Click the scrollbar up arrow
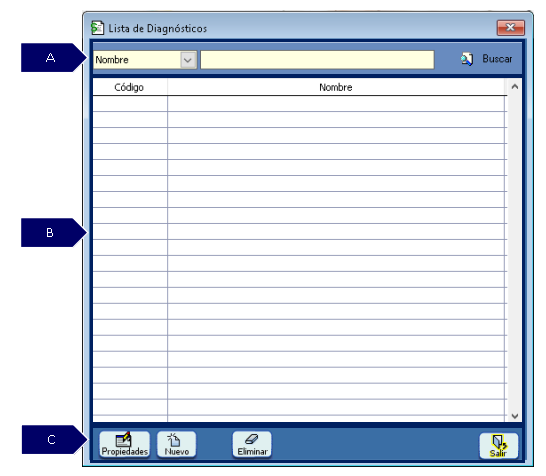 click(x=515, y=87)
